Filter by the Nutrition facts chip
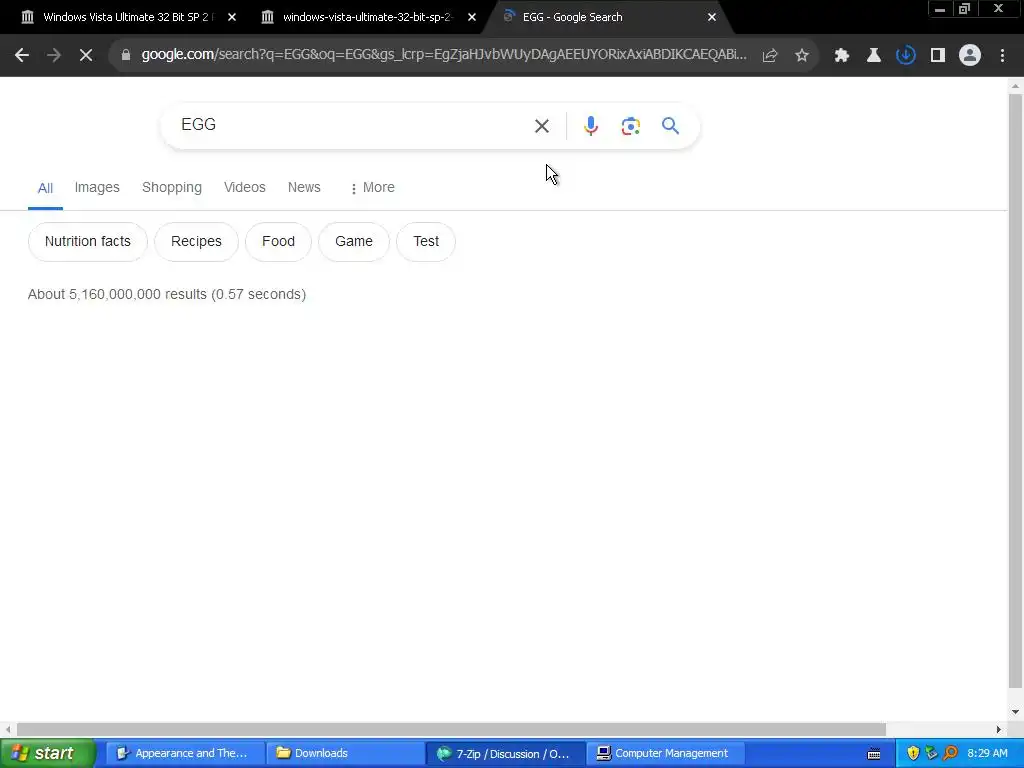Screen dimensions: 1024x768 [88, 242]
